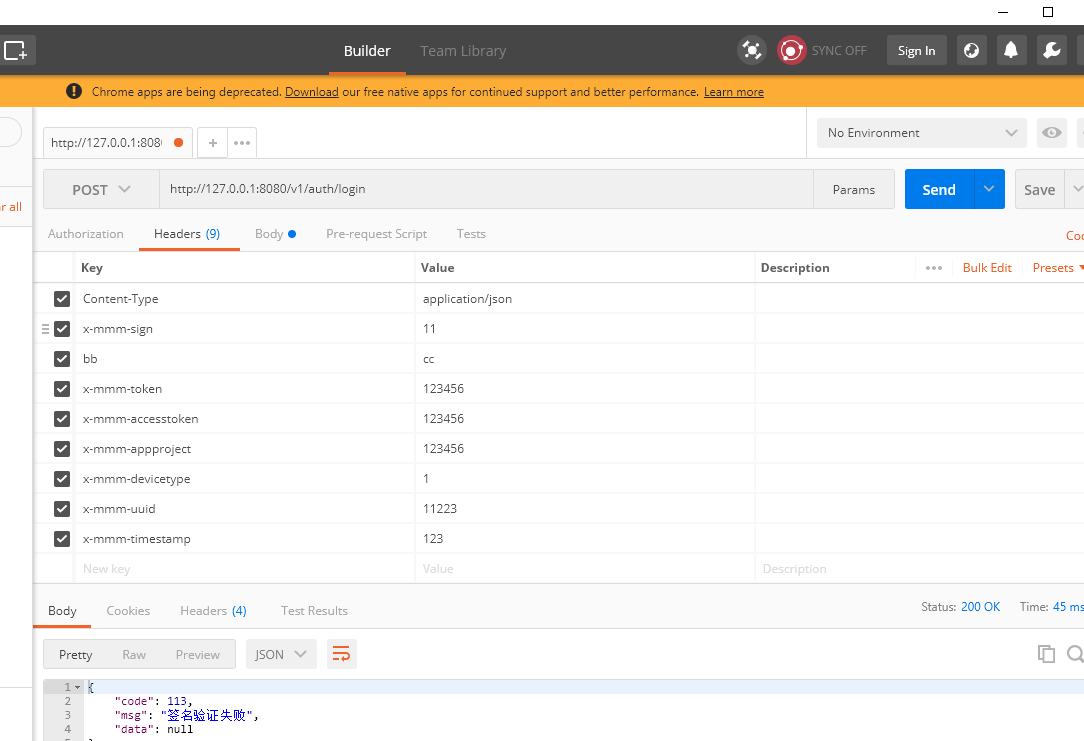Viewport: 1084px width, 741px height.
Task: Open the request Body tab
Action: tap(275, 234)
